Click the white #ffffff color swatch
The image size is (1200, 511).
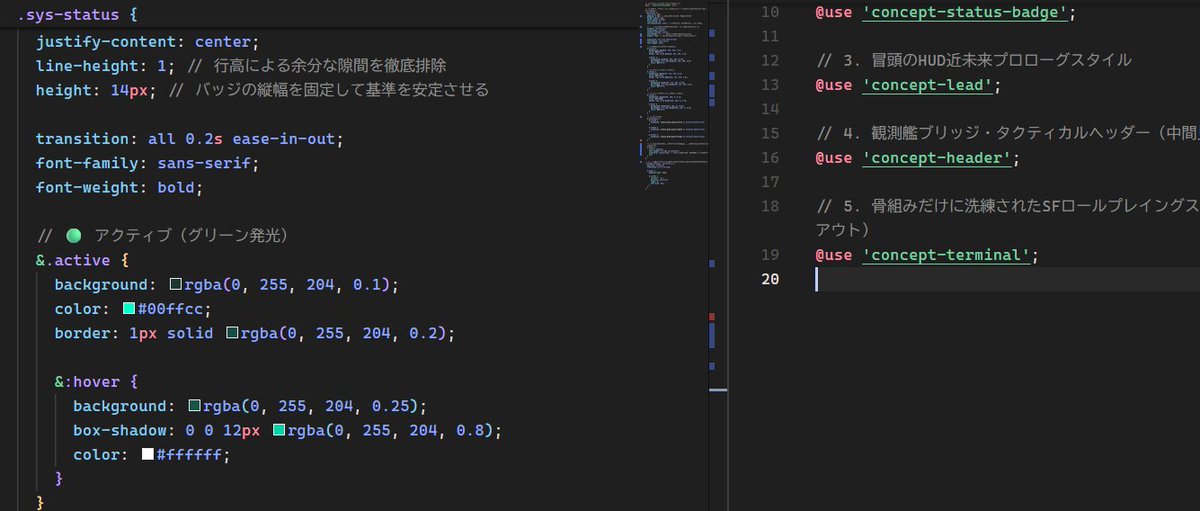pyautogui.click(x=147, y=454)
